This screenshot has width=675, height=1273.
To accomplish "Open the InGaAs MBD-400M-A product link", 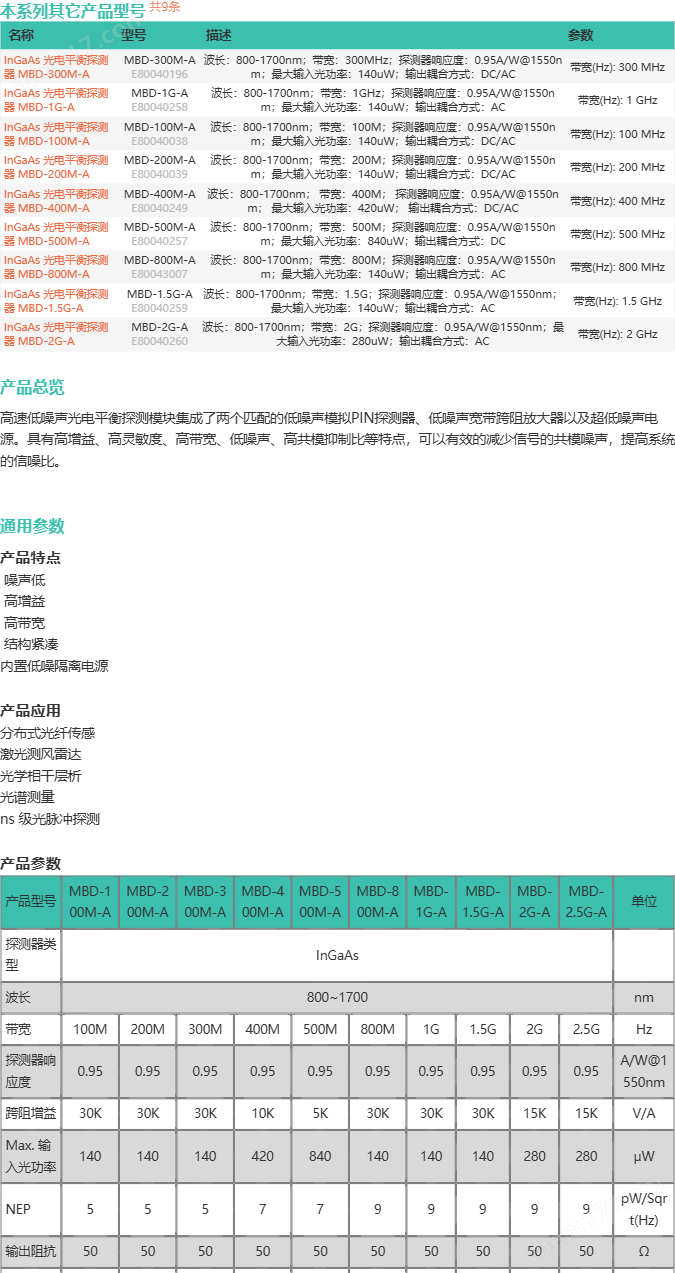I will click(x=56, y=201).
